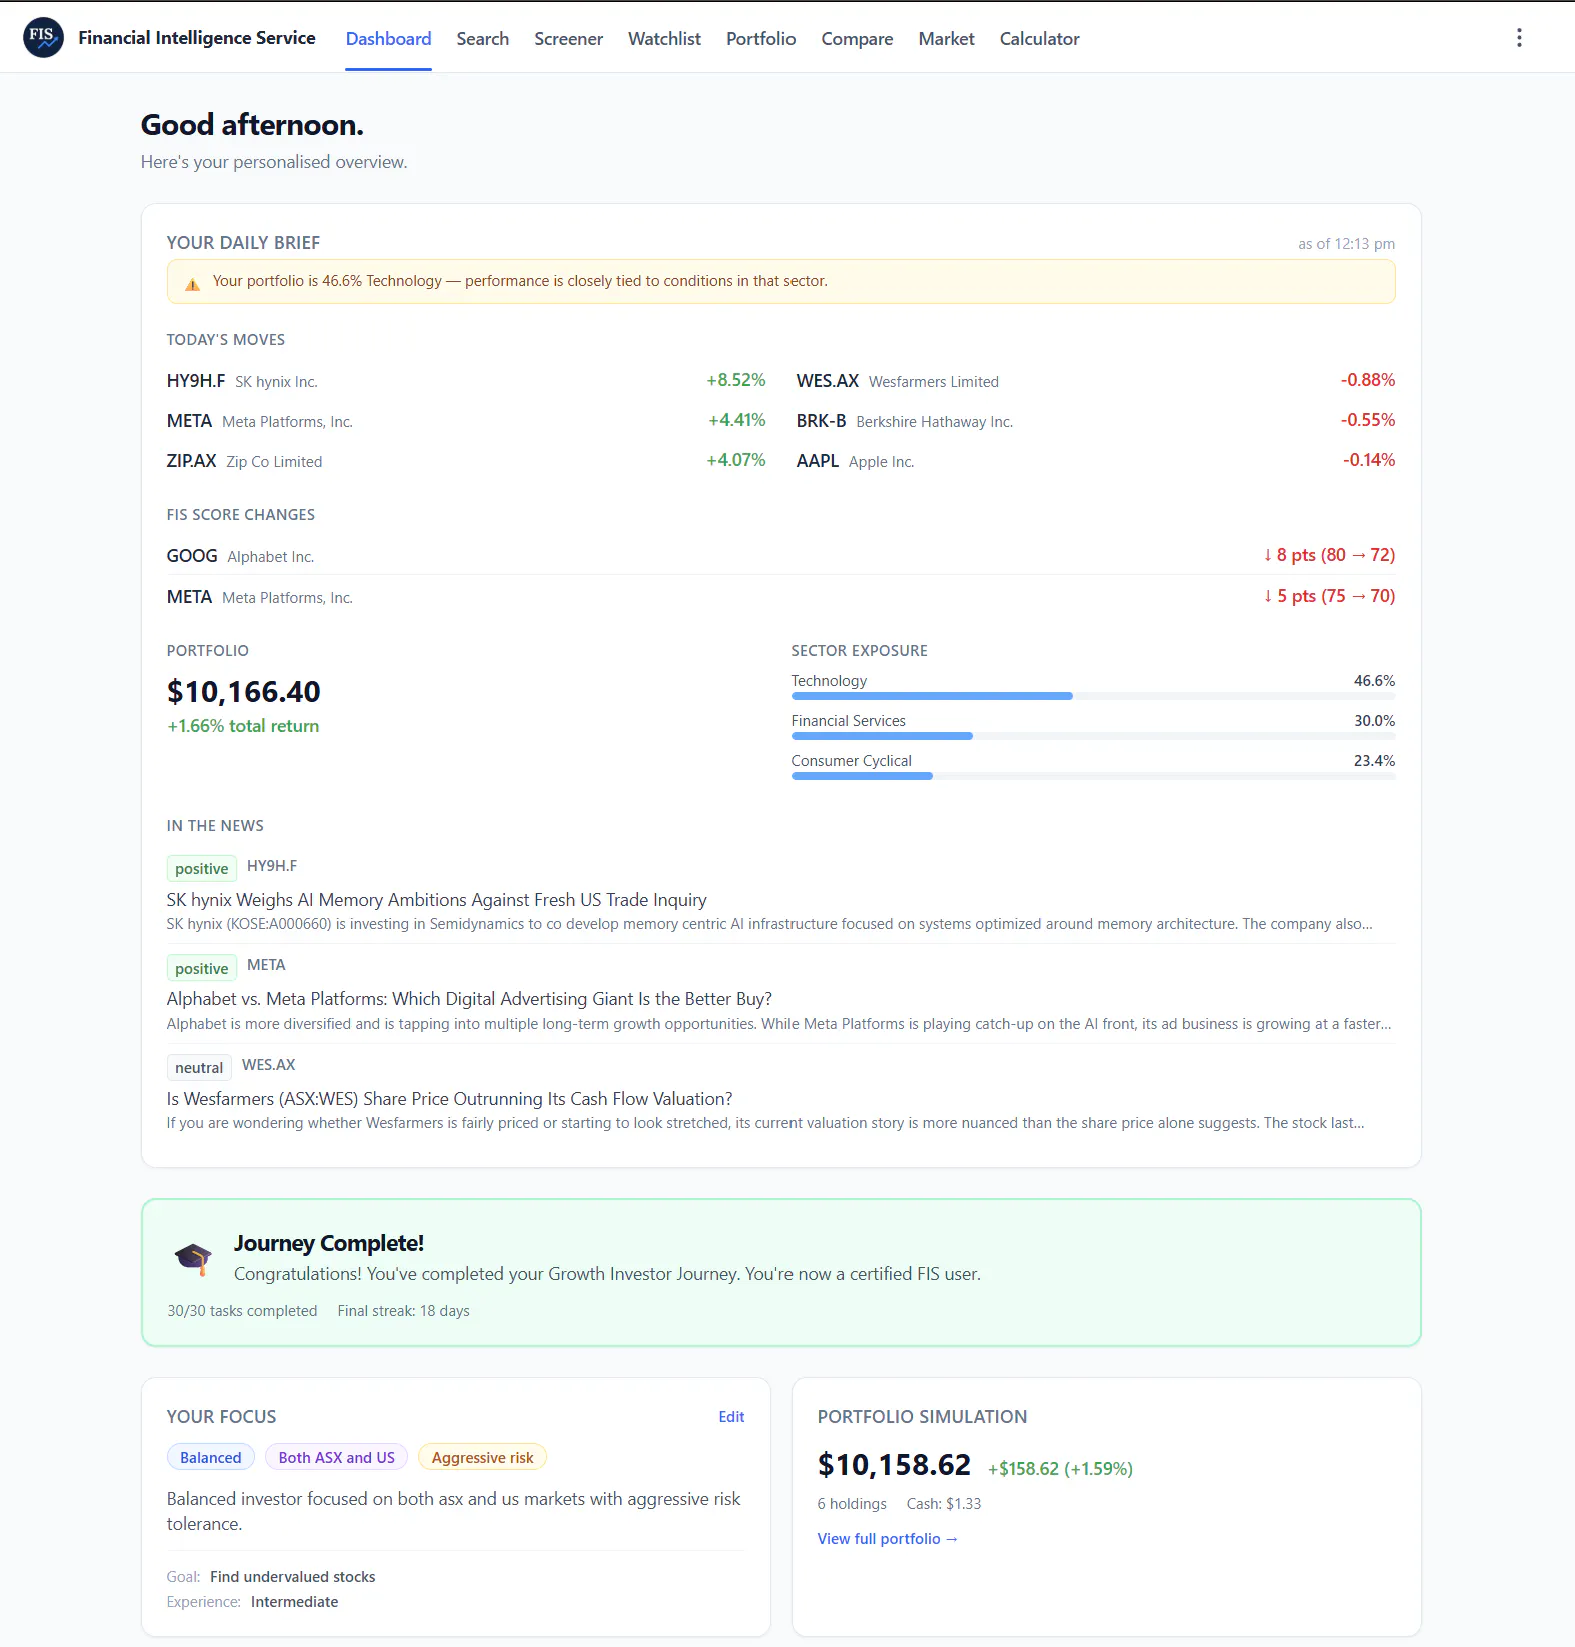
Task: Open Wesfarmers Share Price news headline
Action: pyautogui.click(x=450, y=1099)
